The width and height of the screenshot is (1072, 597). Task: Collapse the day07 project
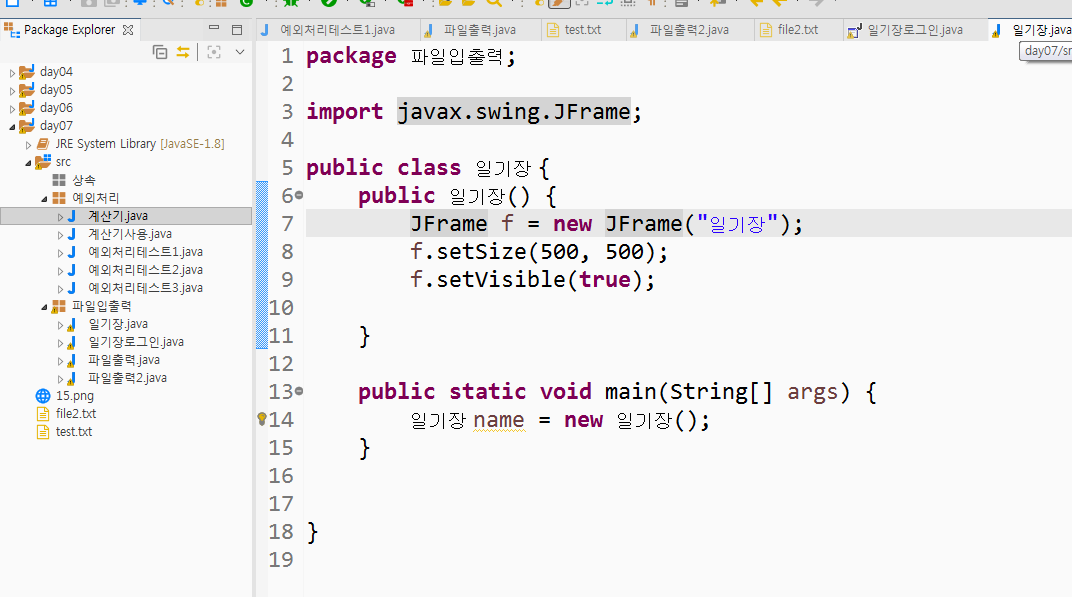click(12, 127)
